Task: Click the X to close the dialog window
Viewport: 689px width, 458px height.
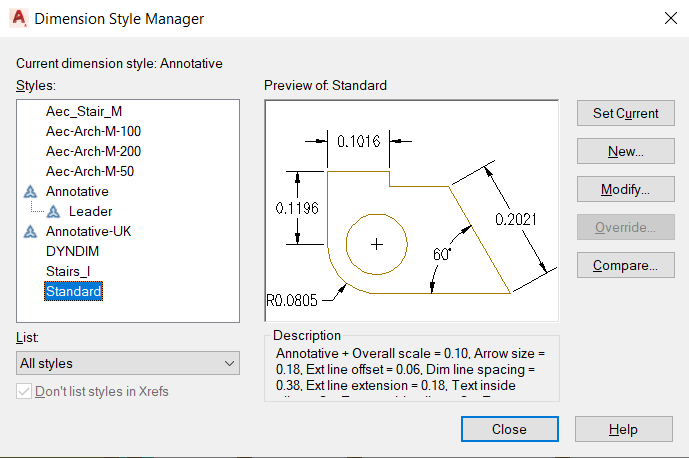Action: 671,18
